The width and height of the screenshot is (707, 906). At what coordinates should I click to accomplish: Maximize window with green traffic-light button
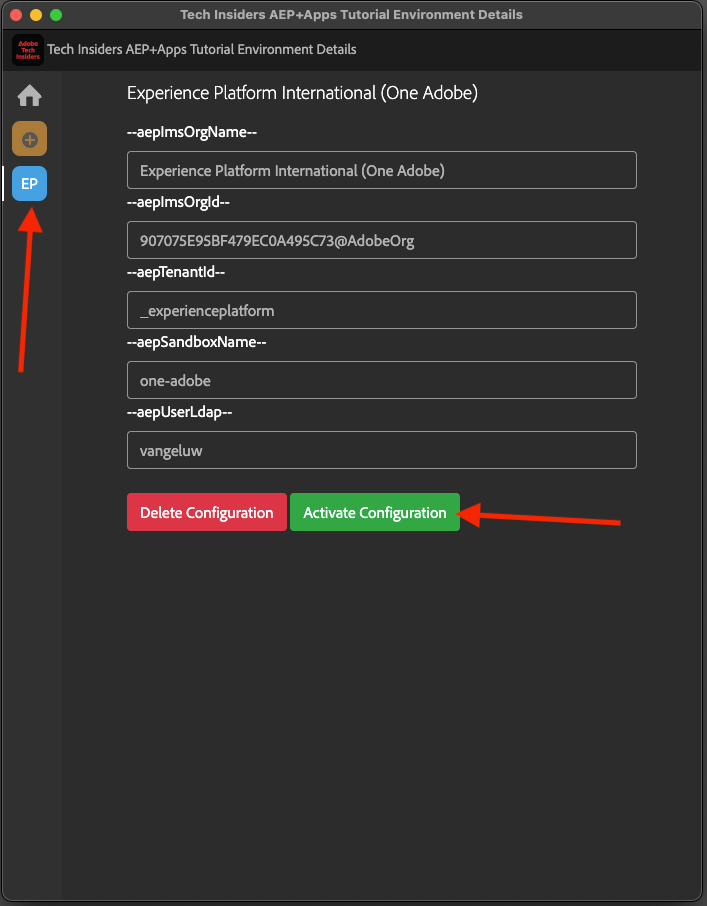pos(56,15)
